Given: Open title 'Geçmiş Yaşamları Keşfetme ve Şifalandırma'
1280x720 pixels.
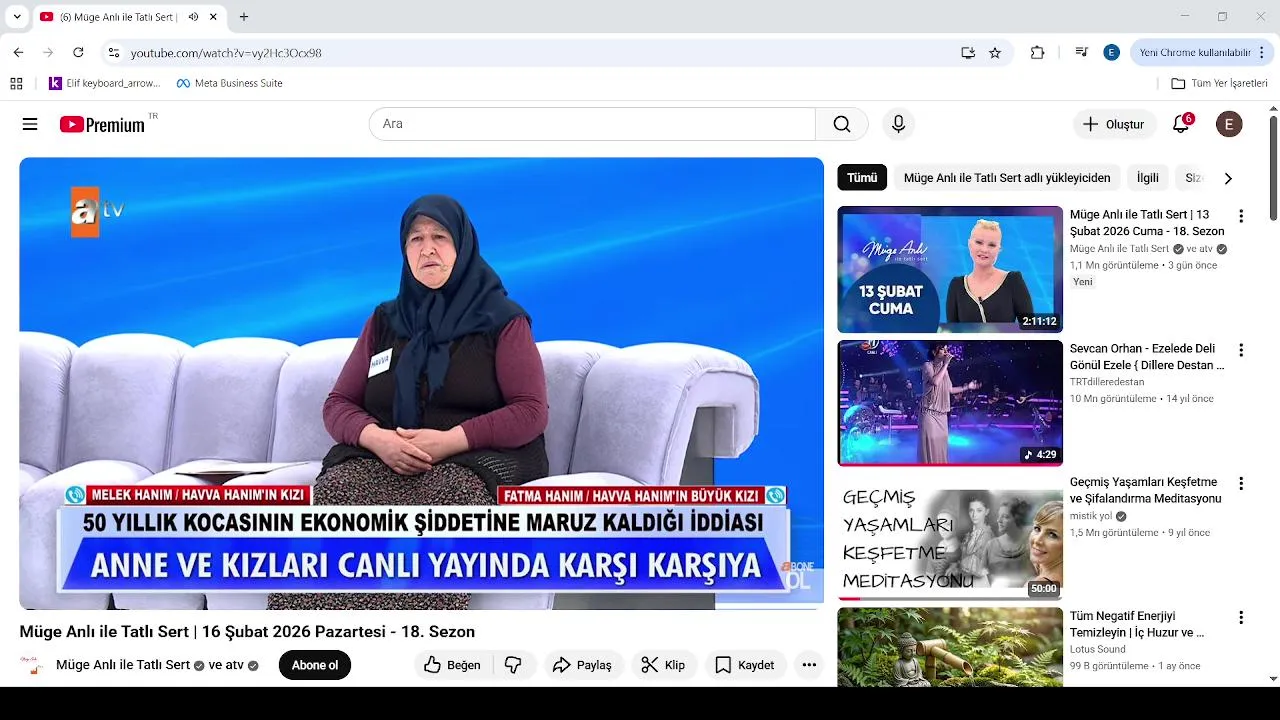Looking at the screenshot, I should click(x=1146, y=490).
